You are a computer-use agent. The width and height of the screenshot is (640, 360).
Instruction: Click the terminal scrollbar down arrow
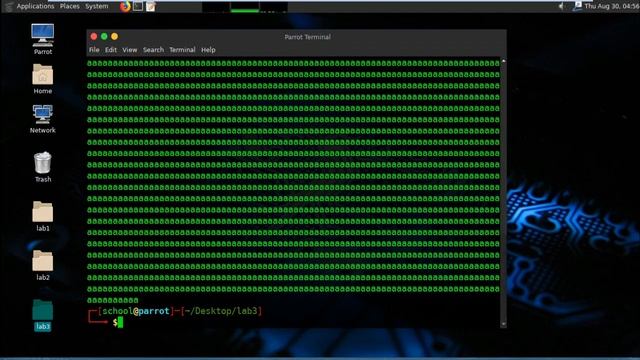point(503,324)
